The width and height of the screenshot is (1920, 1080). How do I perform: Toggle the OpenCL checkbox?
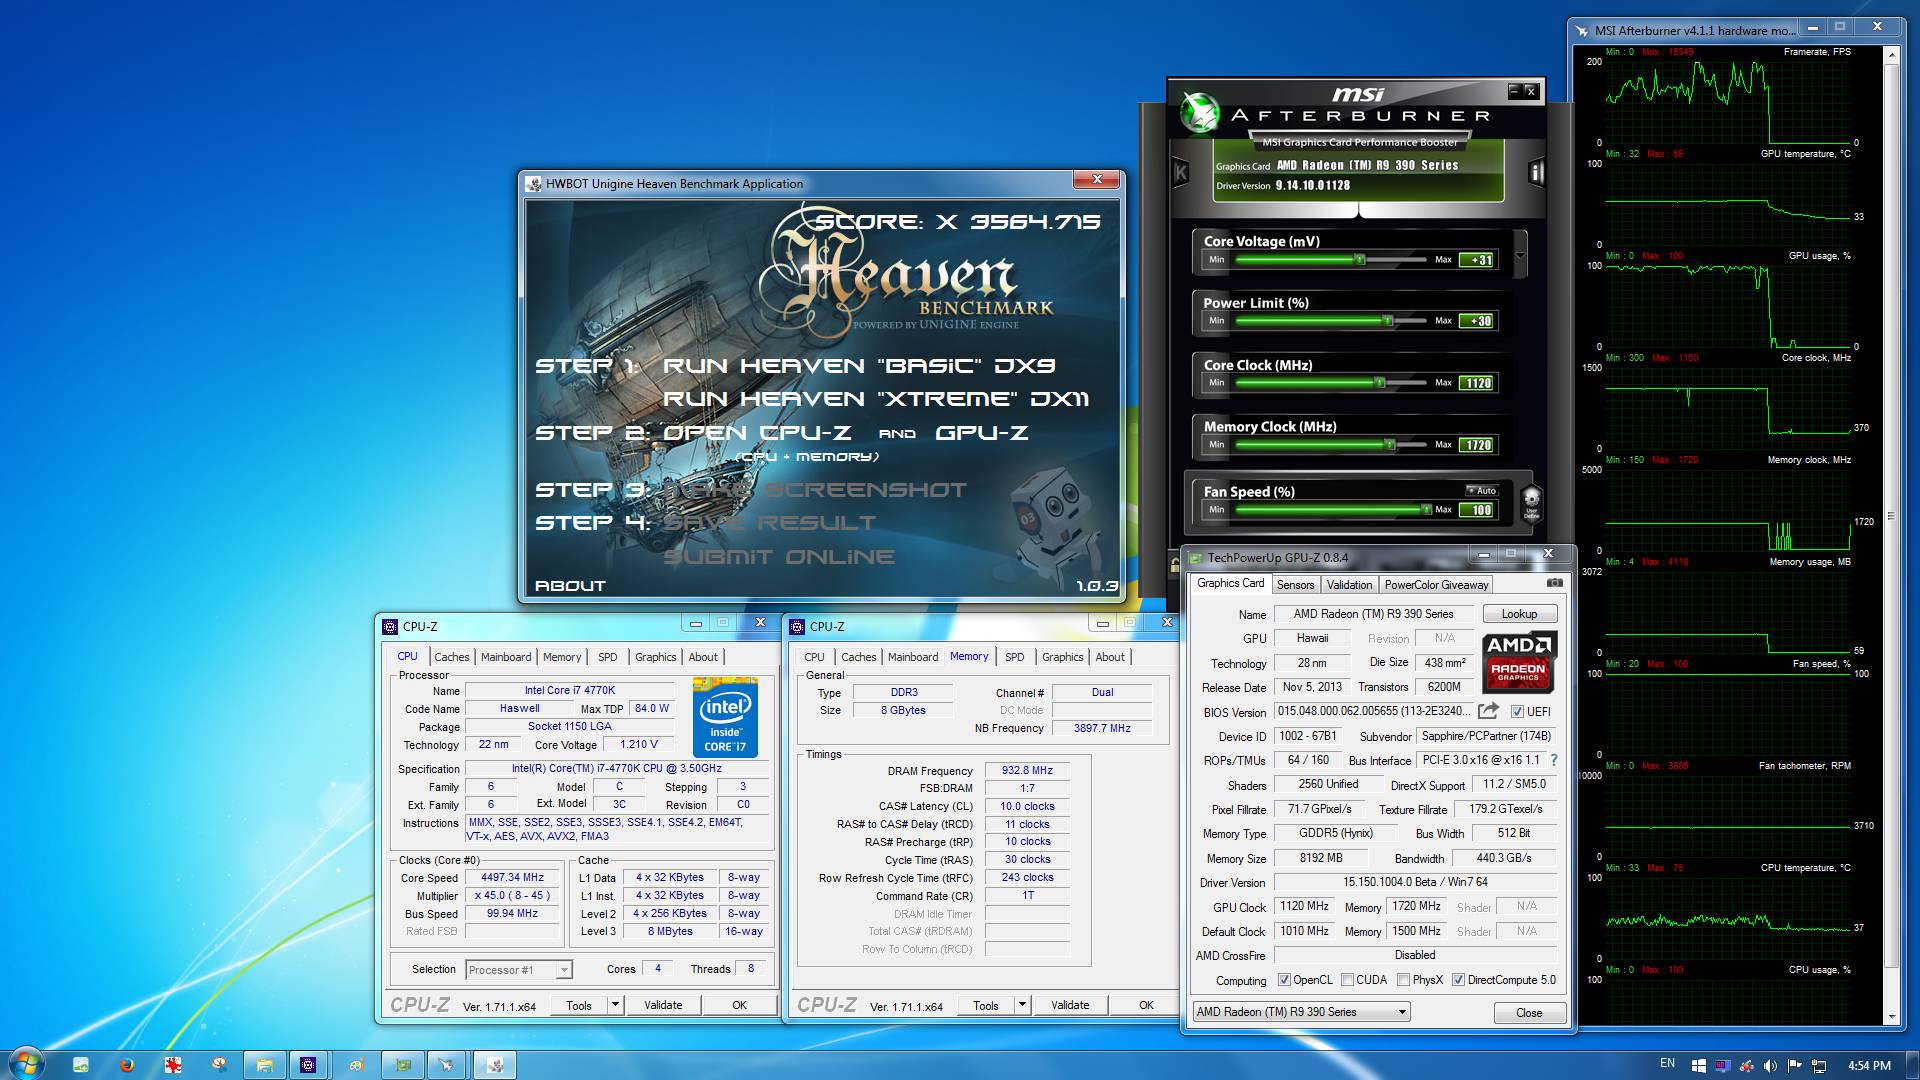point(1284,980)
